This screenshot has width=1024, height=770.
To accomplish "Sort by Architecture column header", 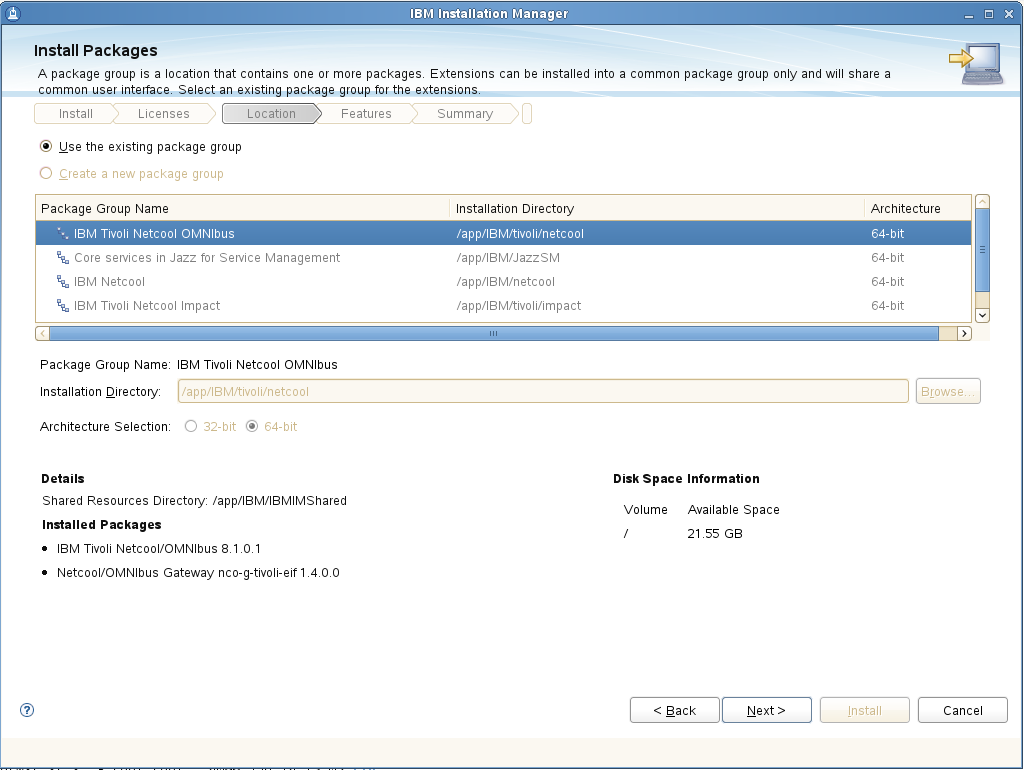I will click(x=918, y=208).
